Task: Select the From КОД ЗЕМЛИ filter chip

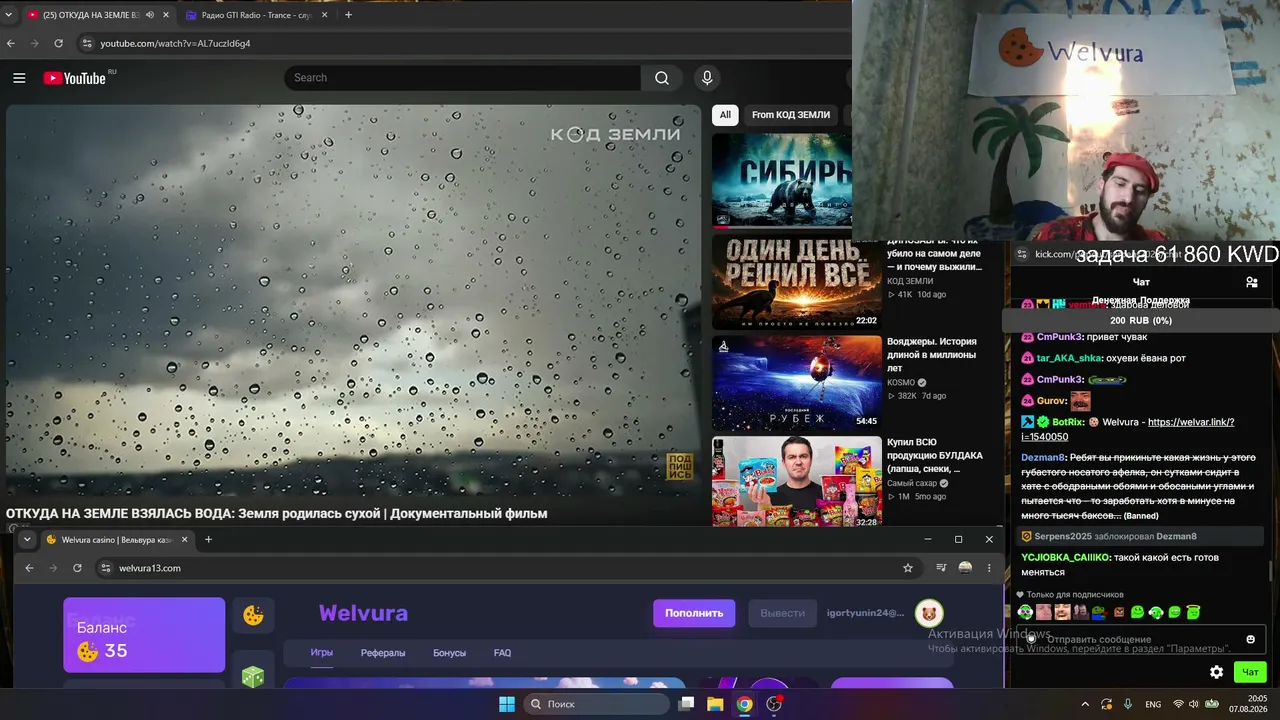Action: (x=791, y=115)
